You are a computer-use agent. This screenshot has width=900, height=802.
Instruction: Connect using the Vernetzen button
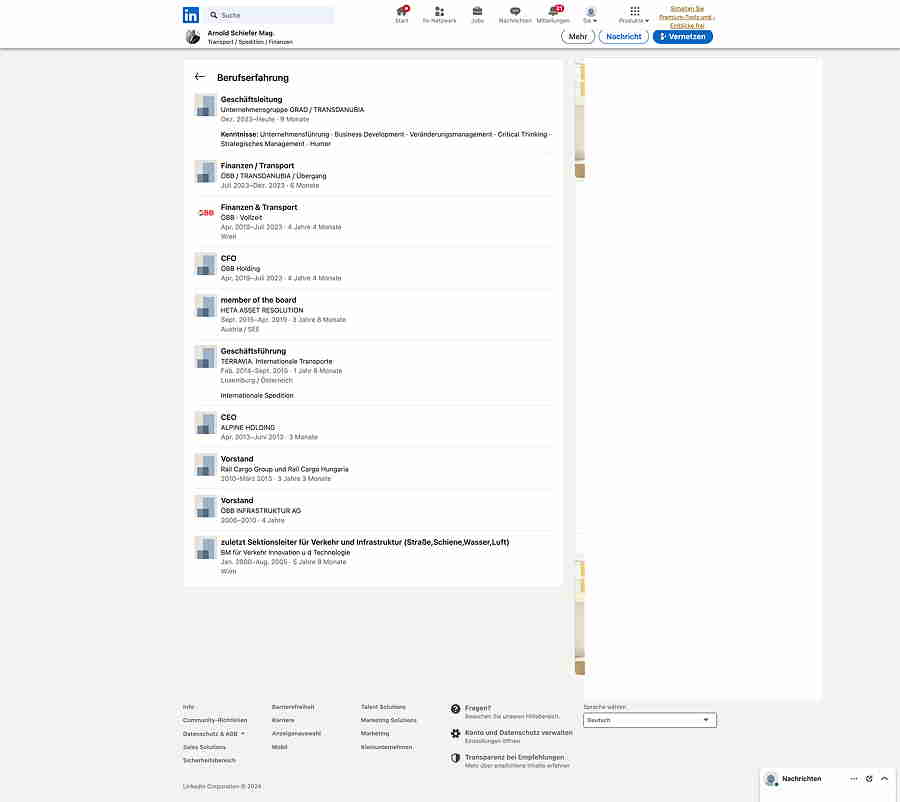(682, 36)
